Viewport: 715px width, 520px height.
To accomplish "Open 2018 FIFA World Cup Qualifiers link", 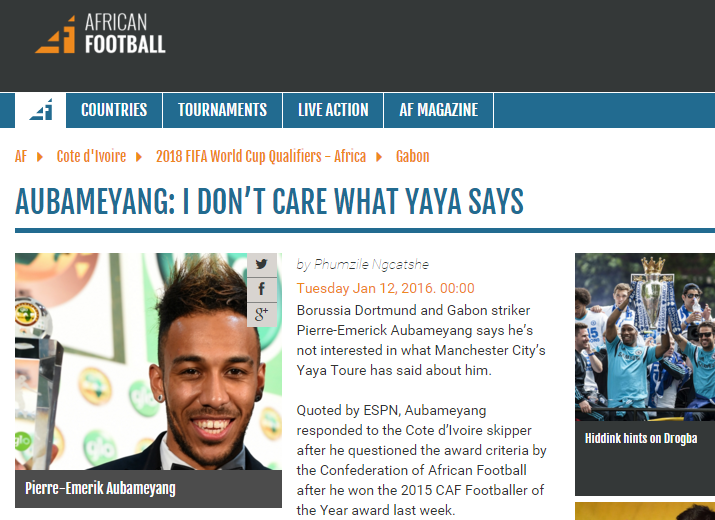I will [261, 156].
